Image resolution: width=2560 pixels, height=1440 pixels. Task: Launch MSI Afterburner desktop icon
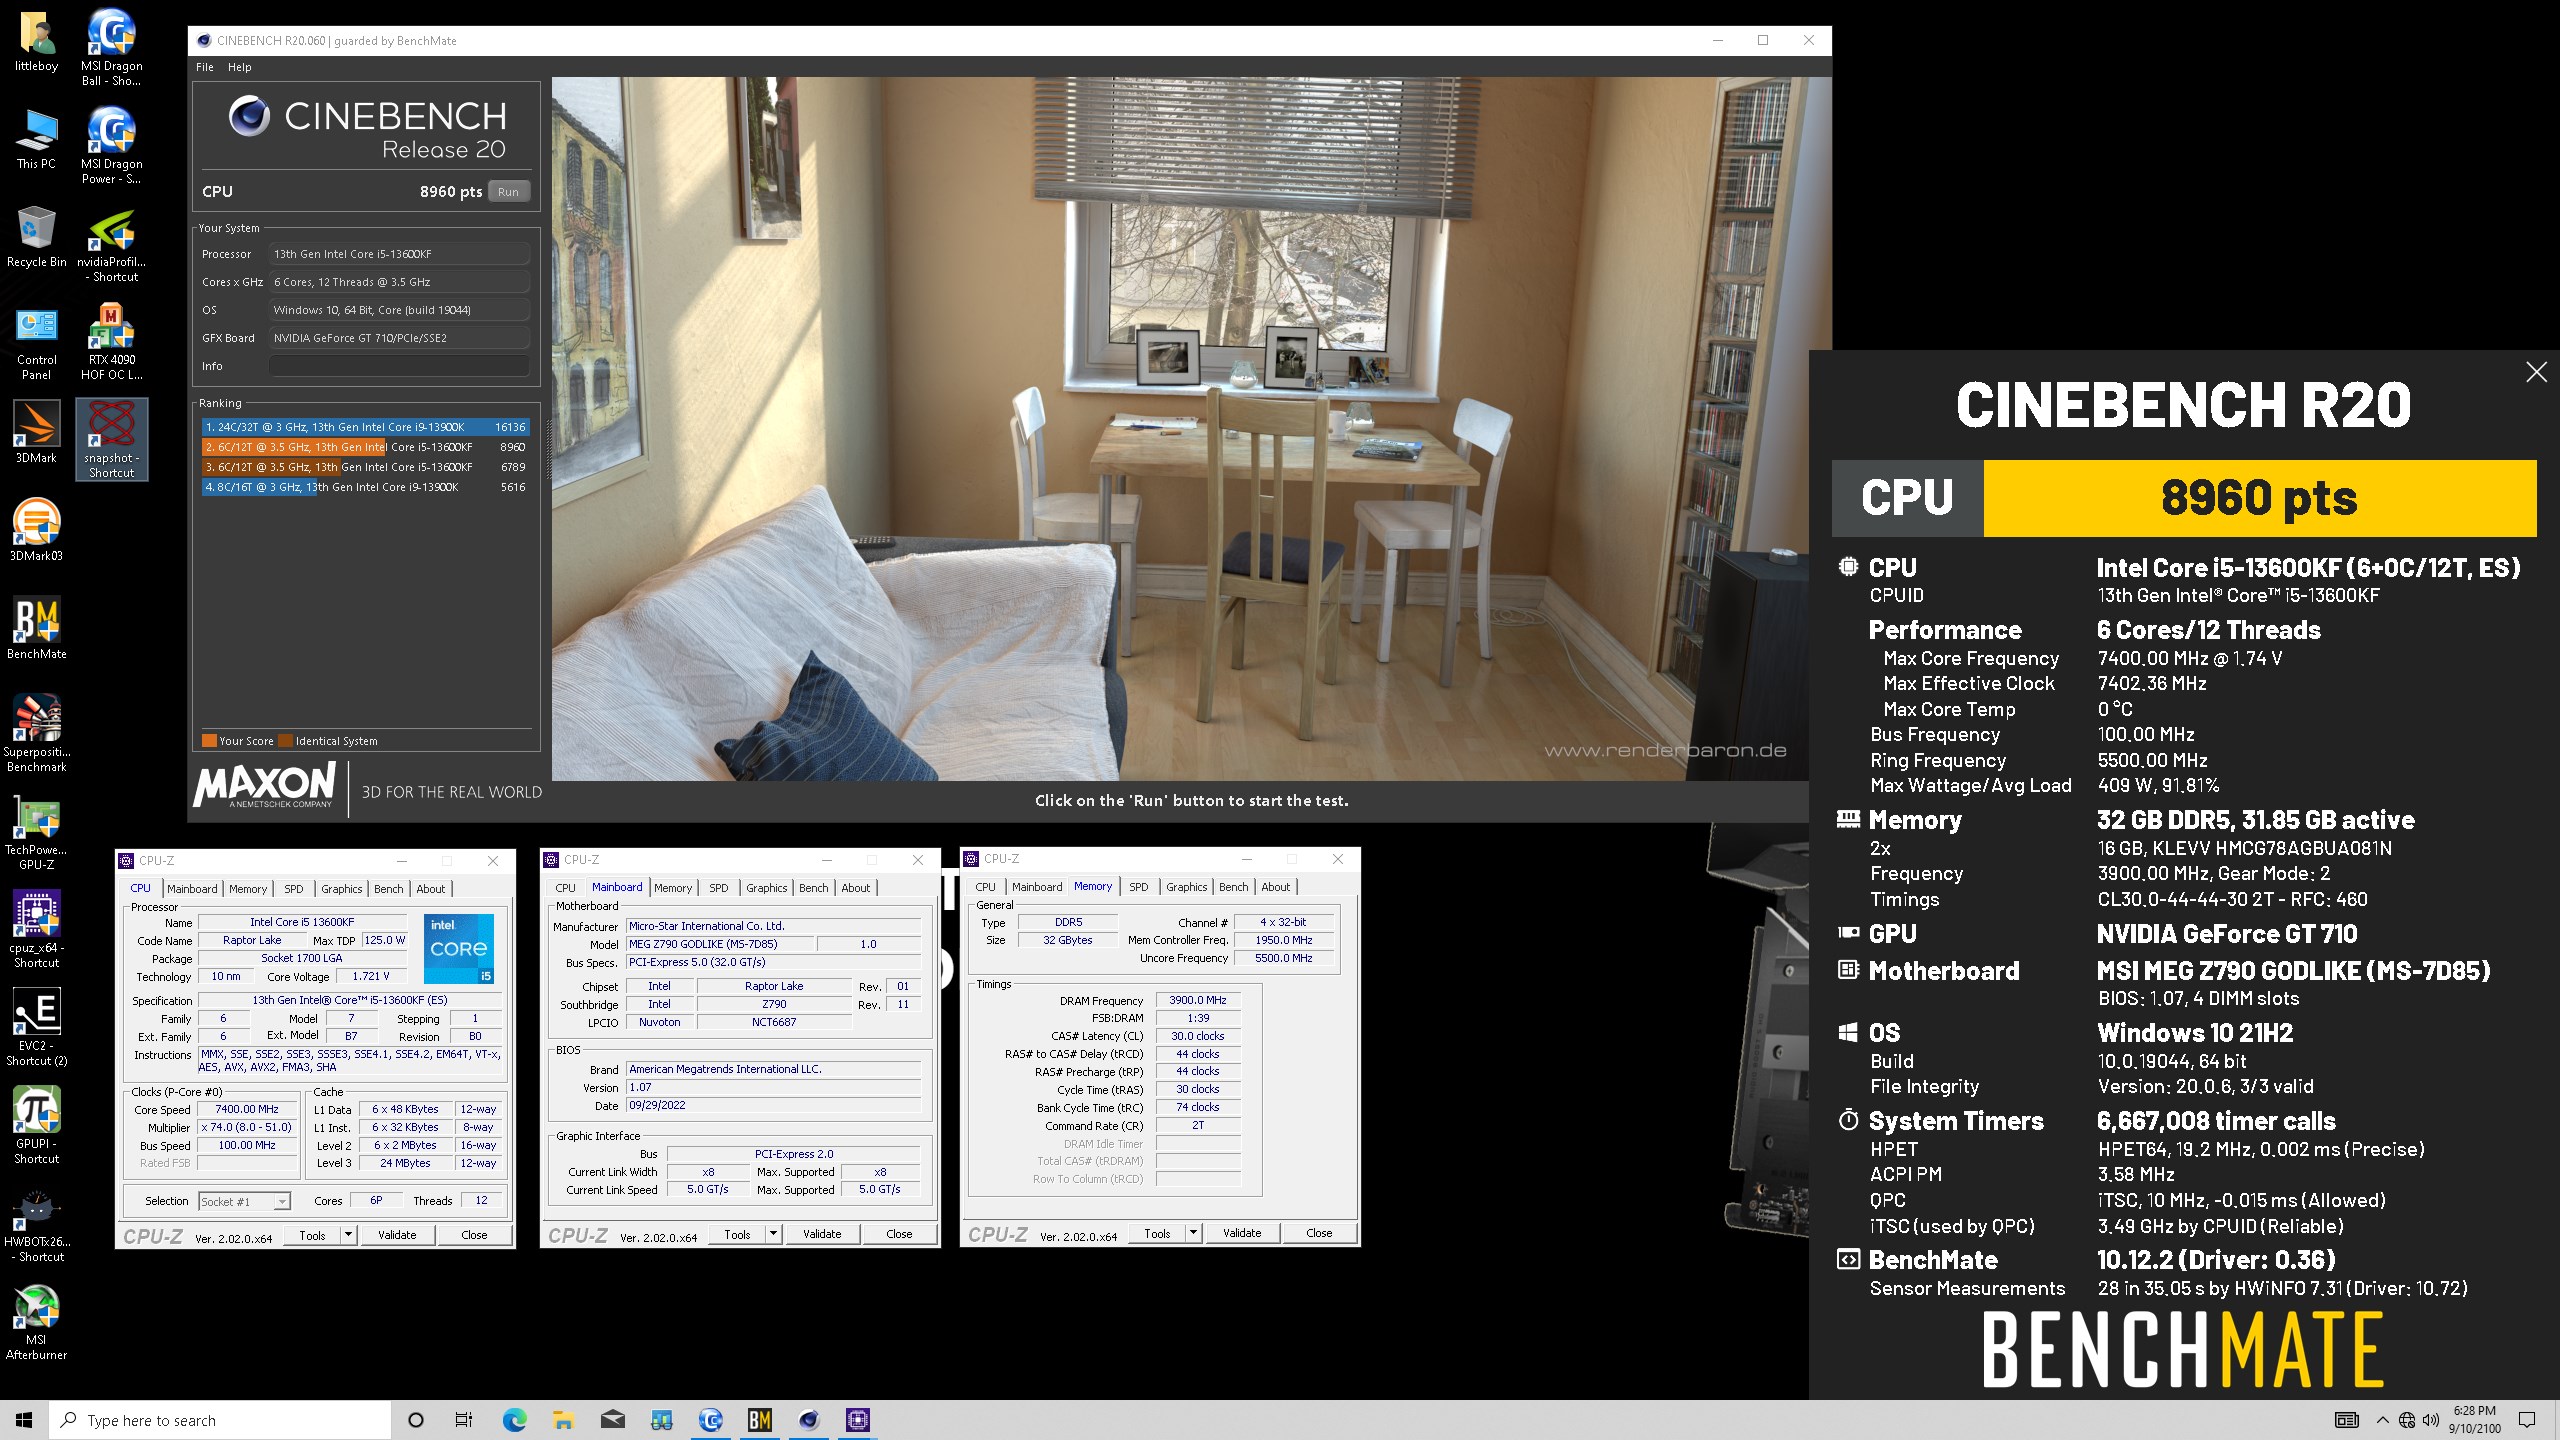click(x=36, y=1323)
